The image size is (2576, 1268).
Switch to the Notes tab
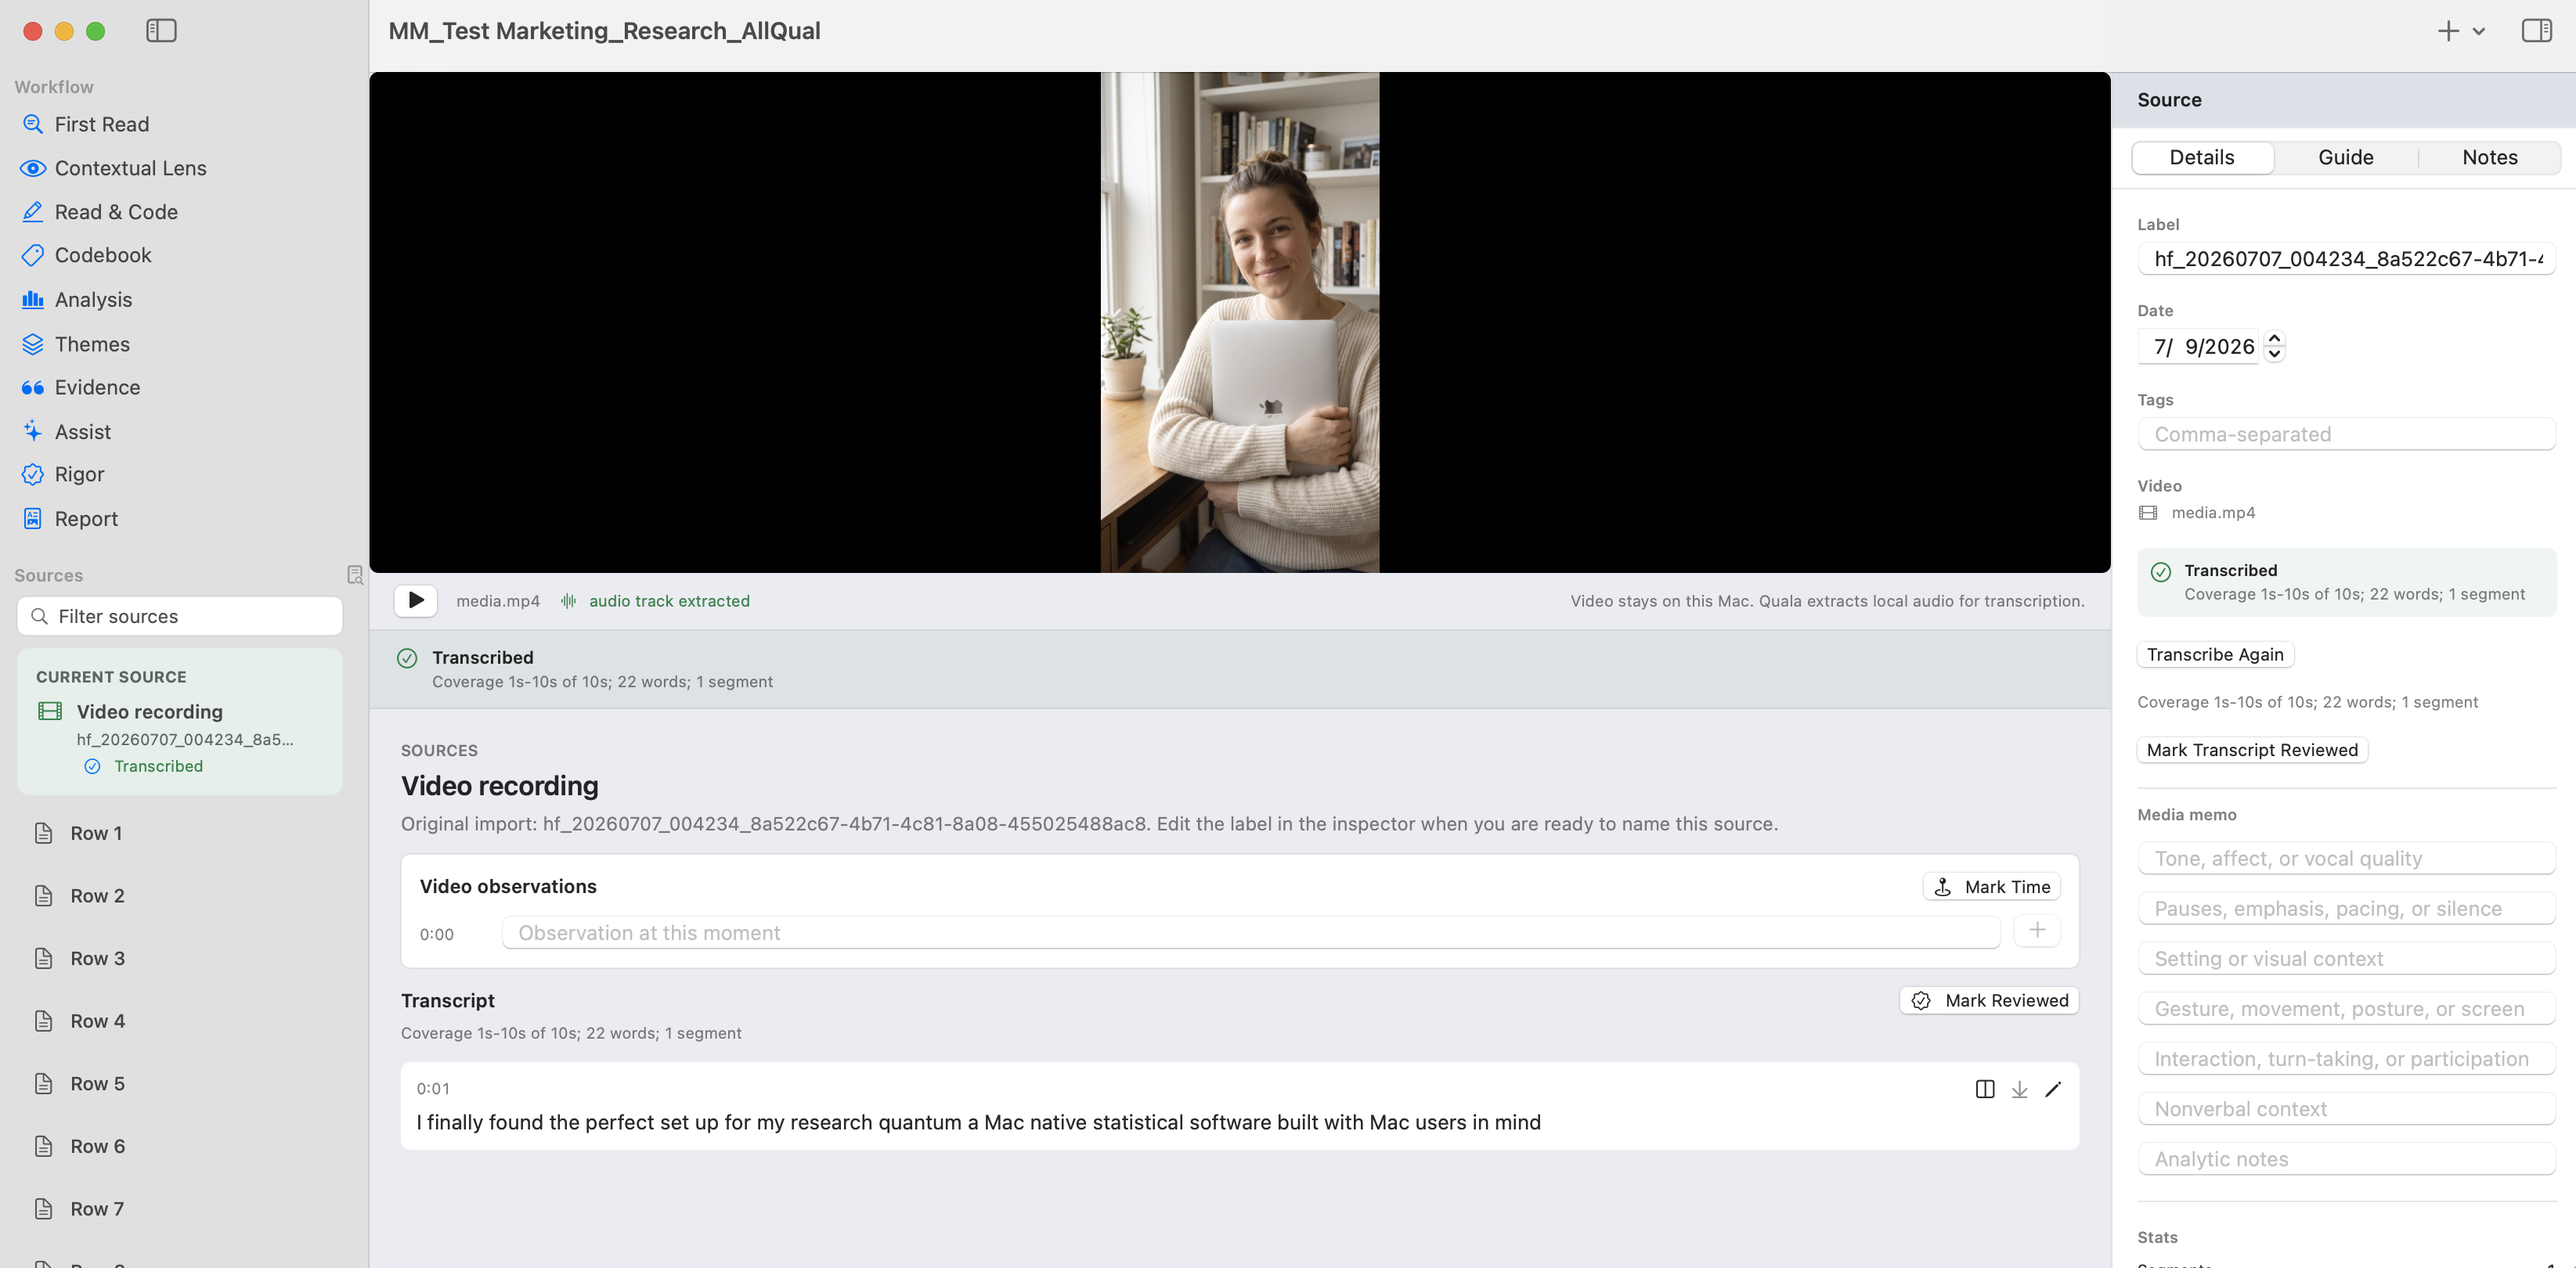[2489, 157]
